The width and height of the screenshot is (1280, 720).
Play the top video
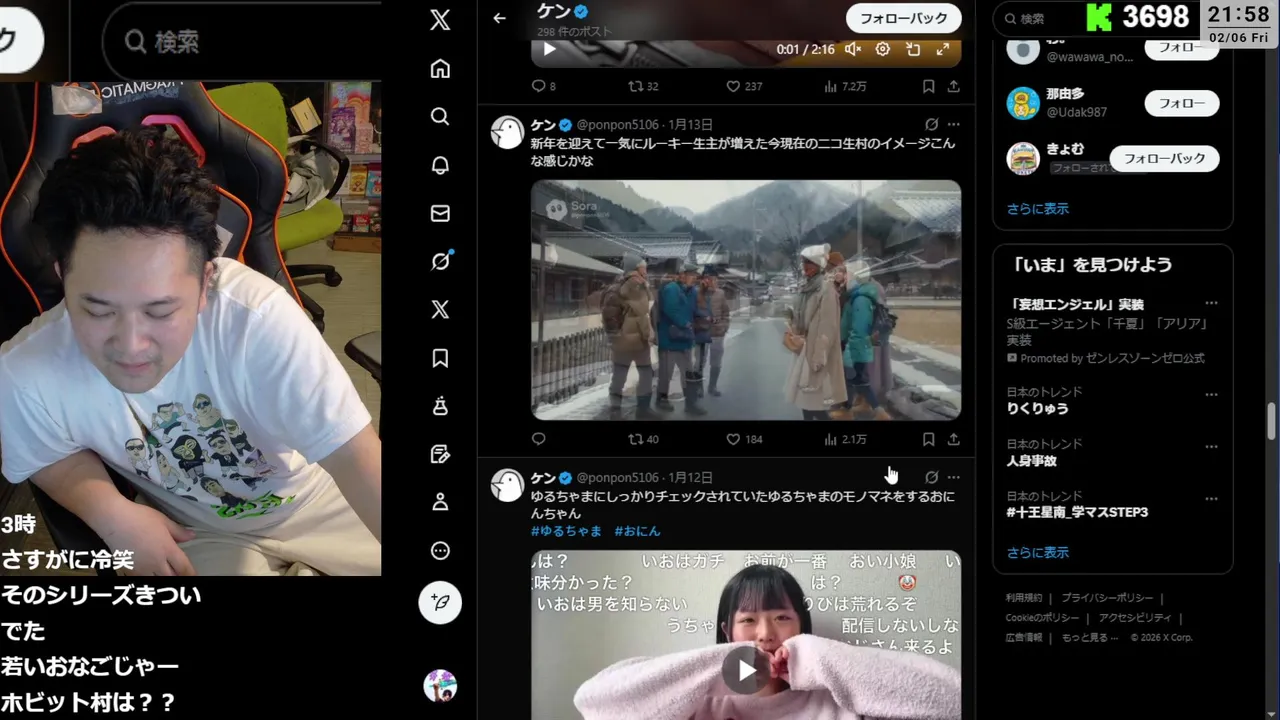pyautogui.click(x=549, y=49)
